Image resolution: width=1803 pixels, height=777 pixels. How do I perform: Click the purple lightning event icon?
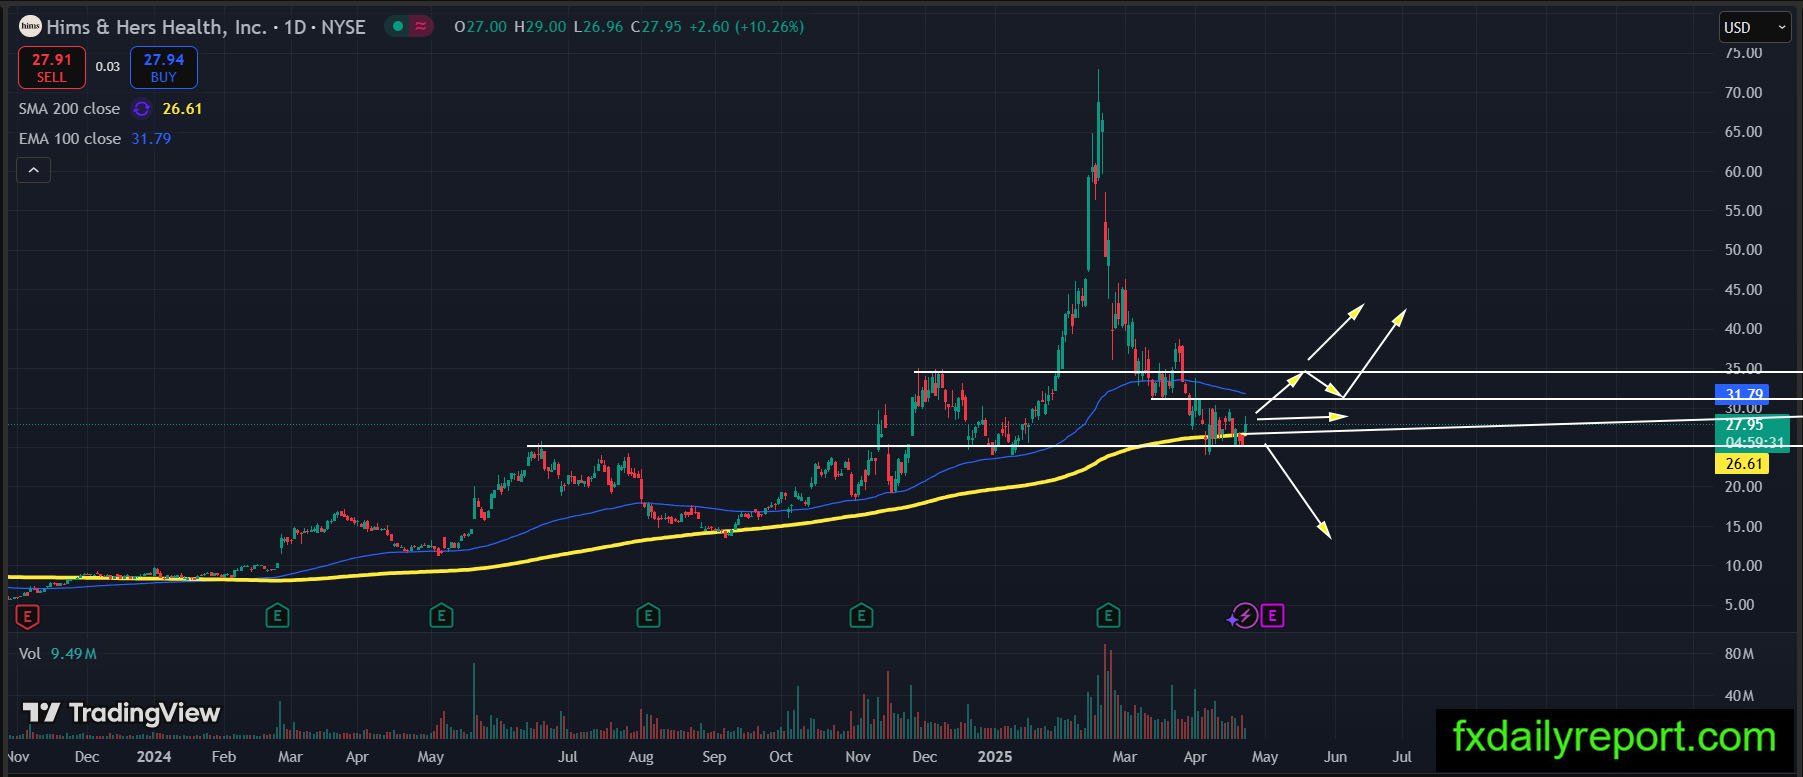1244,616
